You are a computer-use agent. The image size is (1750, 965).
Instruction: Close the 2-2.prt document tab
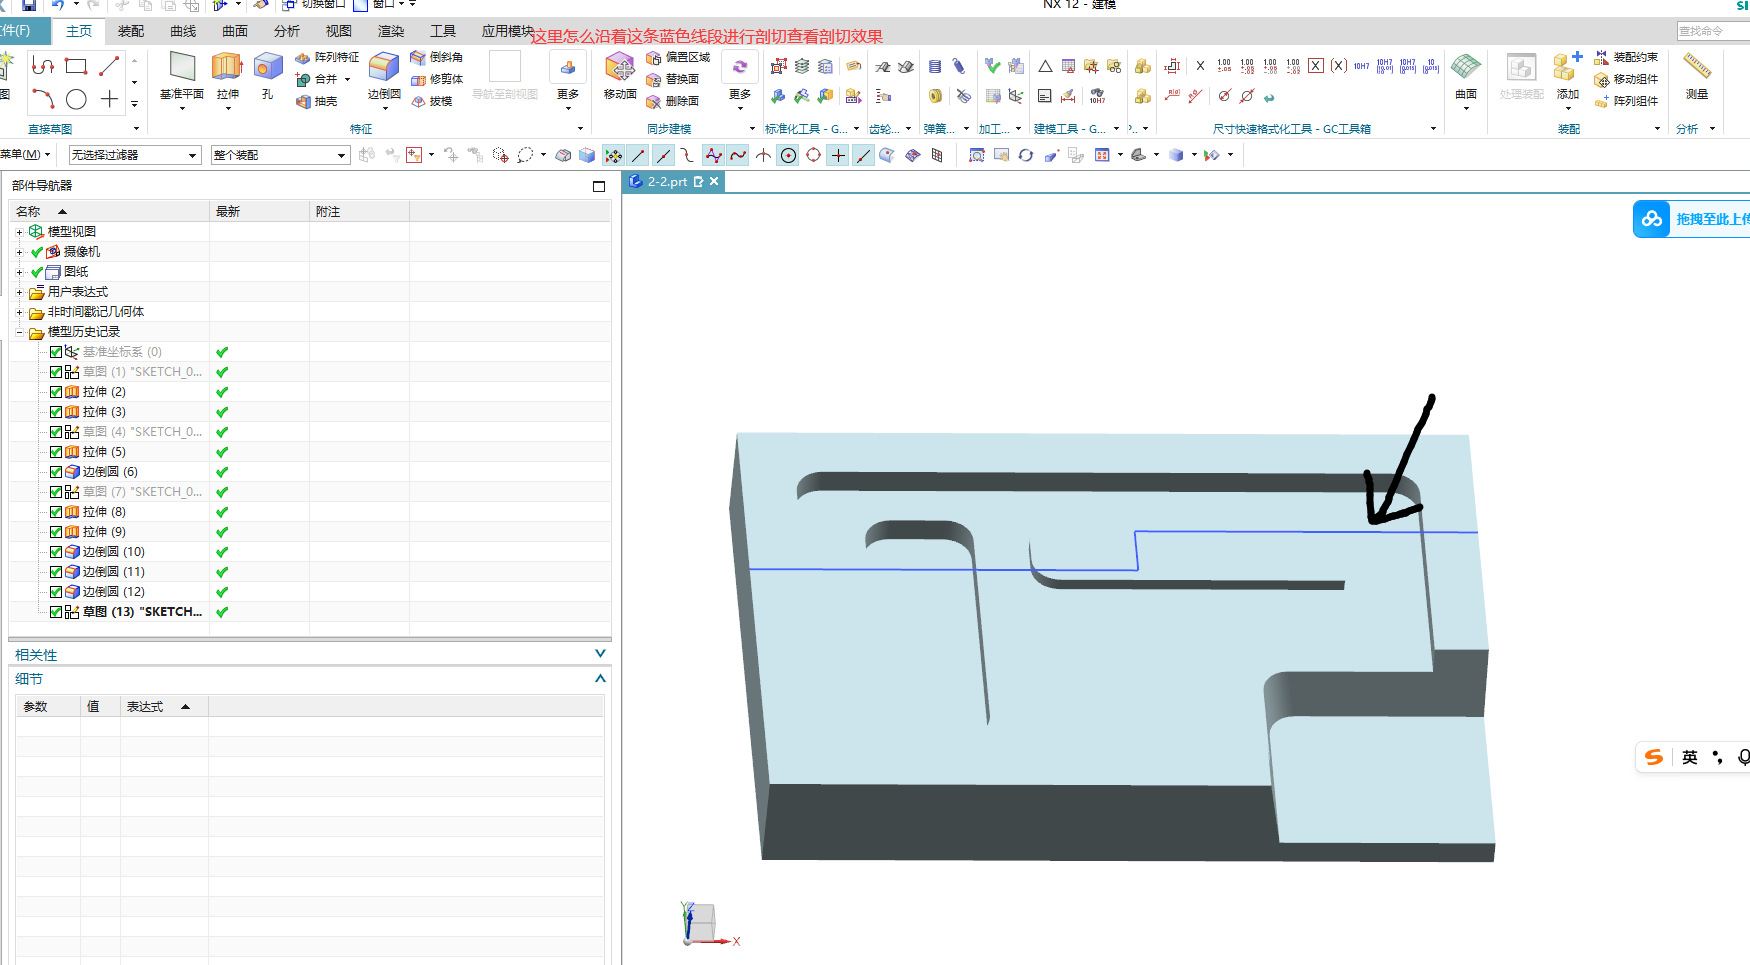pos(714,181)
